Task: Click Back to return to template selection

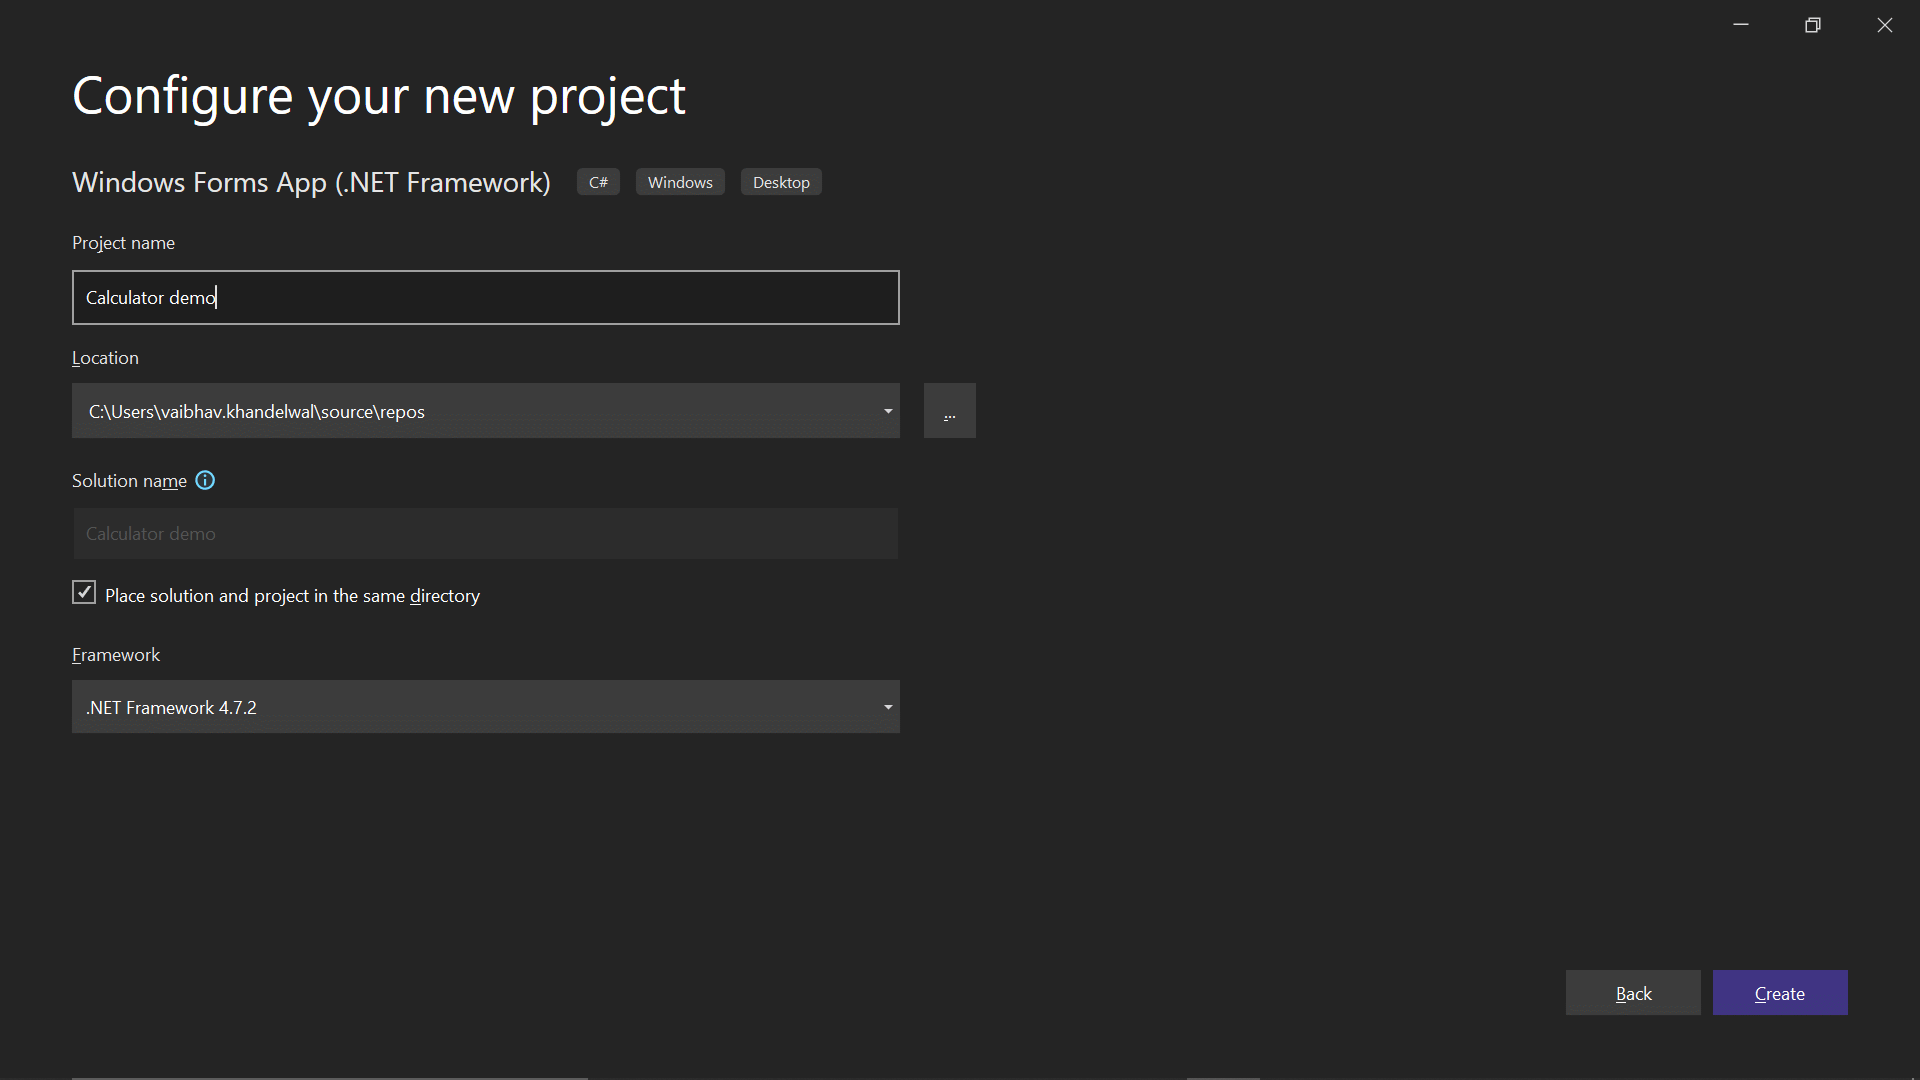Action: click(x=1632, y=993)
